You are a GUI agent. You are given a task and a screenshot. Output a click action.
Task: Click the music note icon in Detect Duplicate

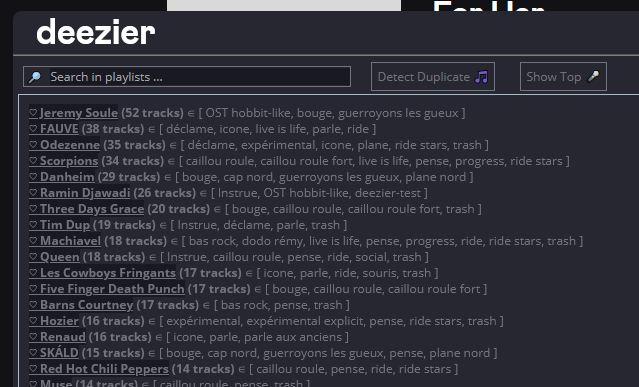point(482,77)
